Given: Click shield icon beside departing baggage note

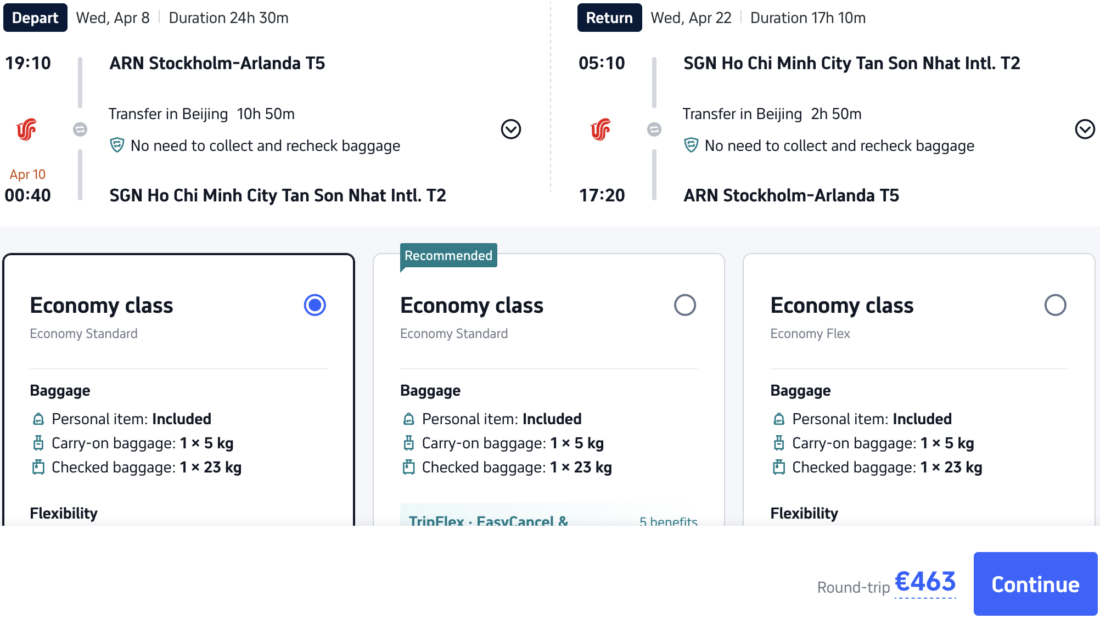Looking at the screenshot, I should click(117, 145).
